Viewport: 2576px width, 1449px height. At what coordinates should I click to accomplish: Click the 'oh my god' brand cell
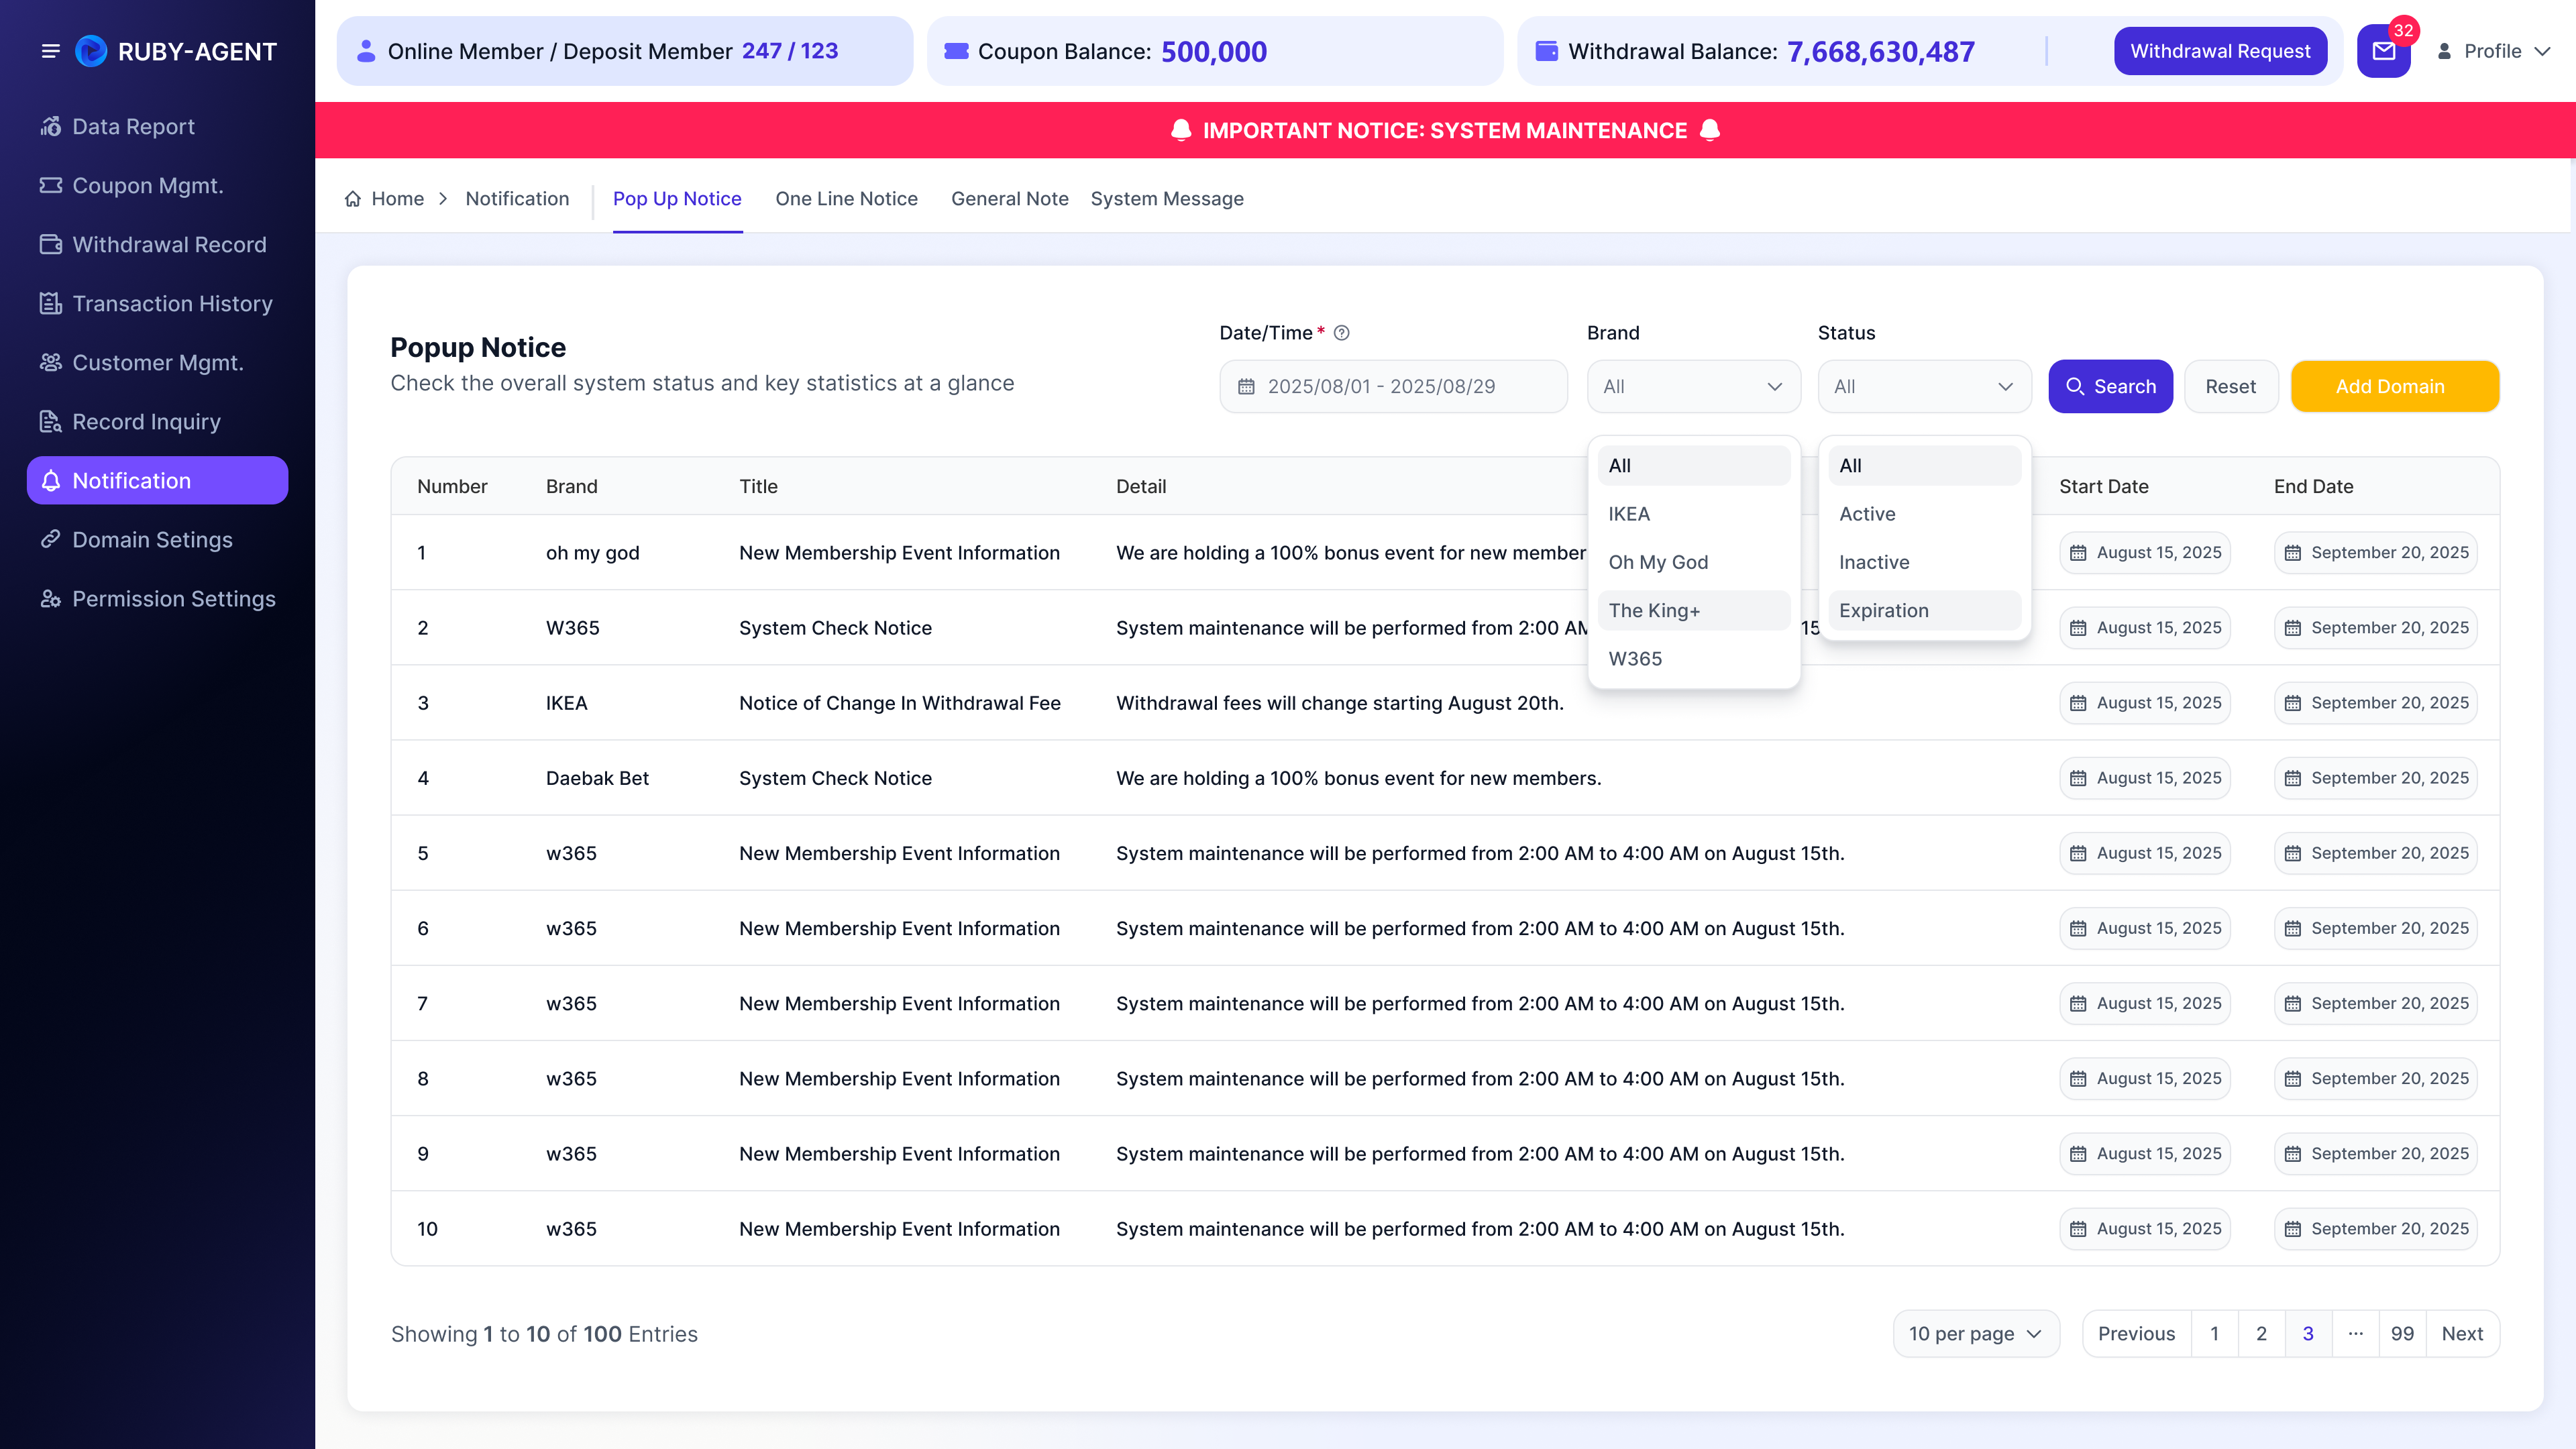pyautogui.click(x=592, y=553)
